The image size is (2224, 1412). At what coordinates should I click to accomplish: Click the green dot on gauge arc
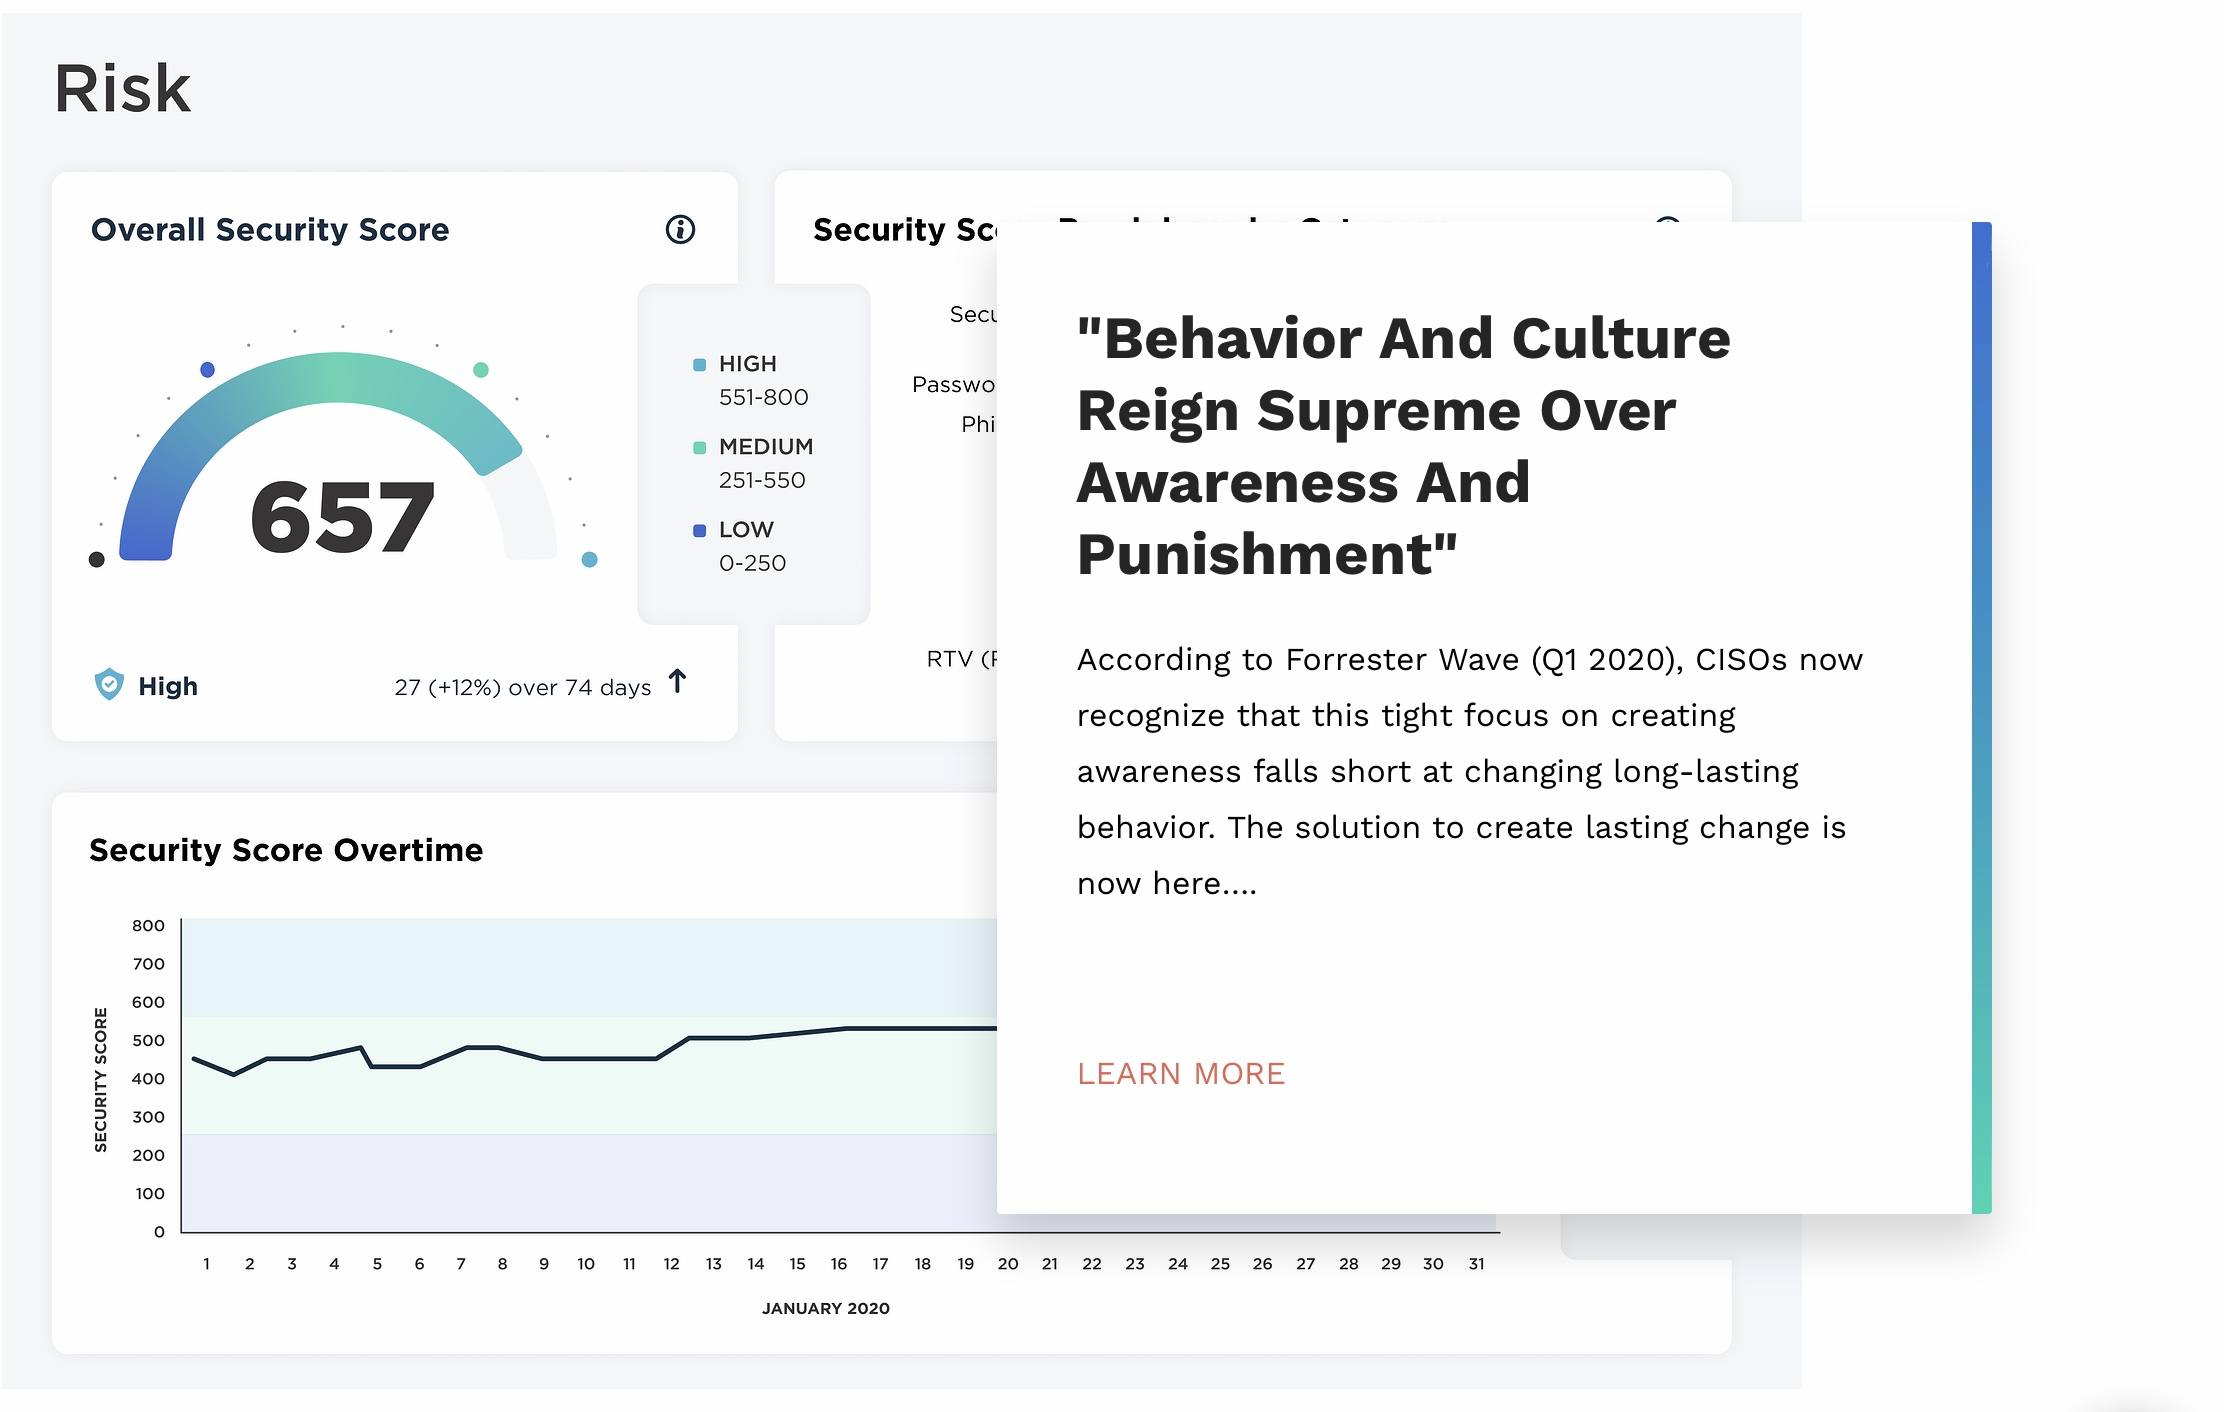coord(481,370)
